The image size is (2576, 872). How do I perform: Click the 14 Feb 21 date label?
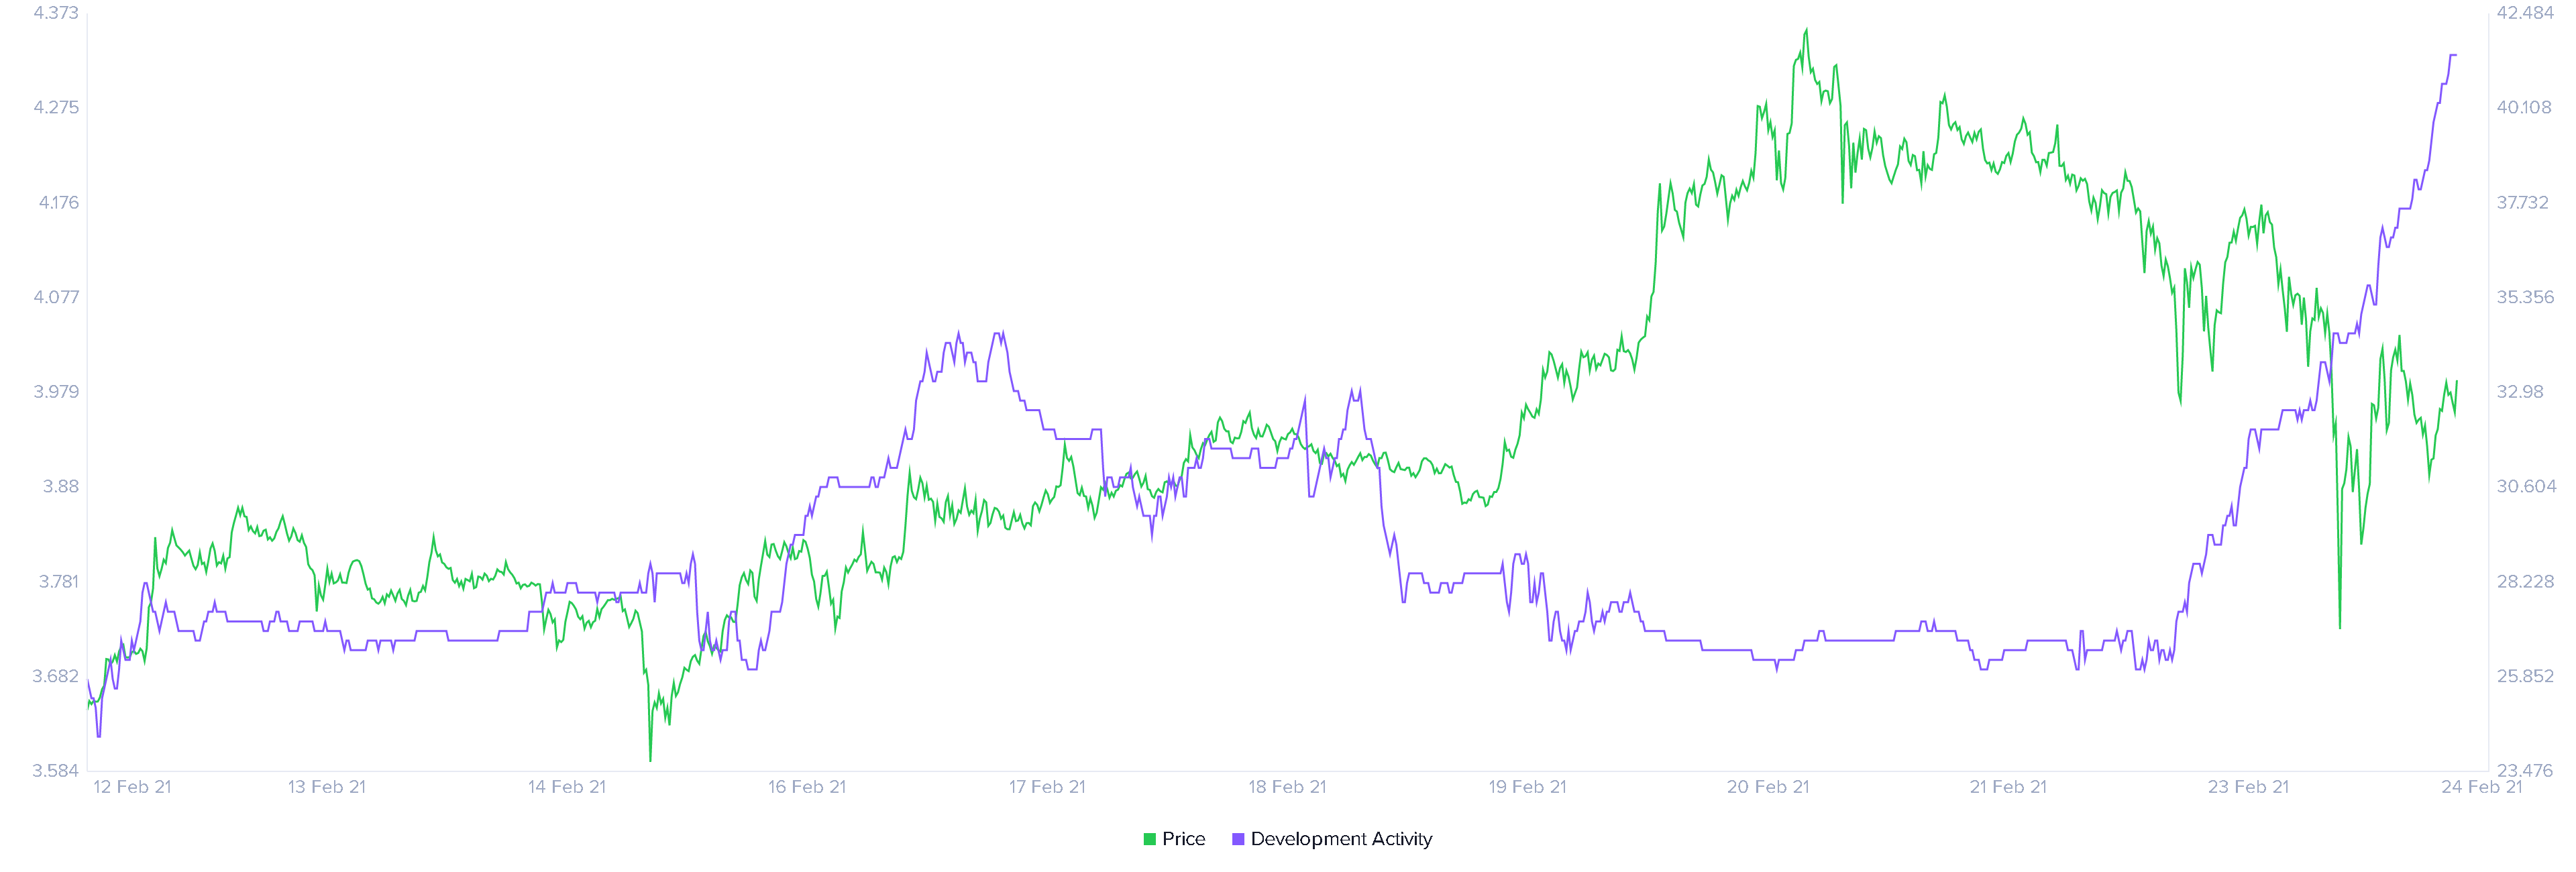[x=567, y=787]
